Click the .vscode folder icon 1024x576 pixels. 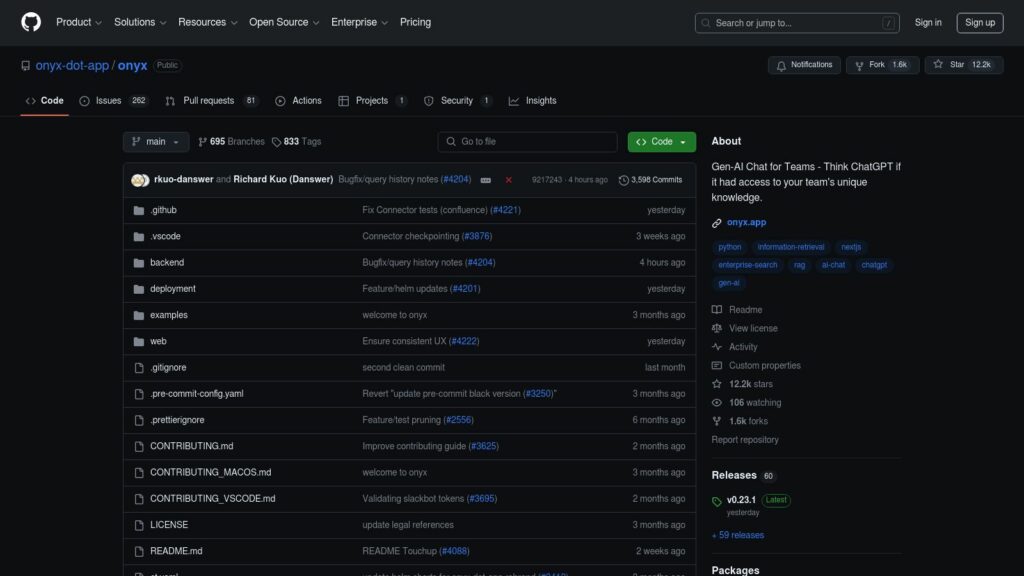tap(138, 236)
